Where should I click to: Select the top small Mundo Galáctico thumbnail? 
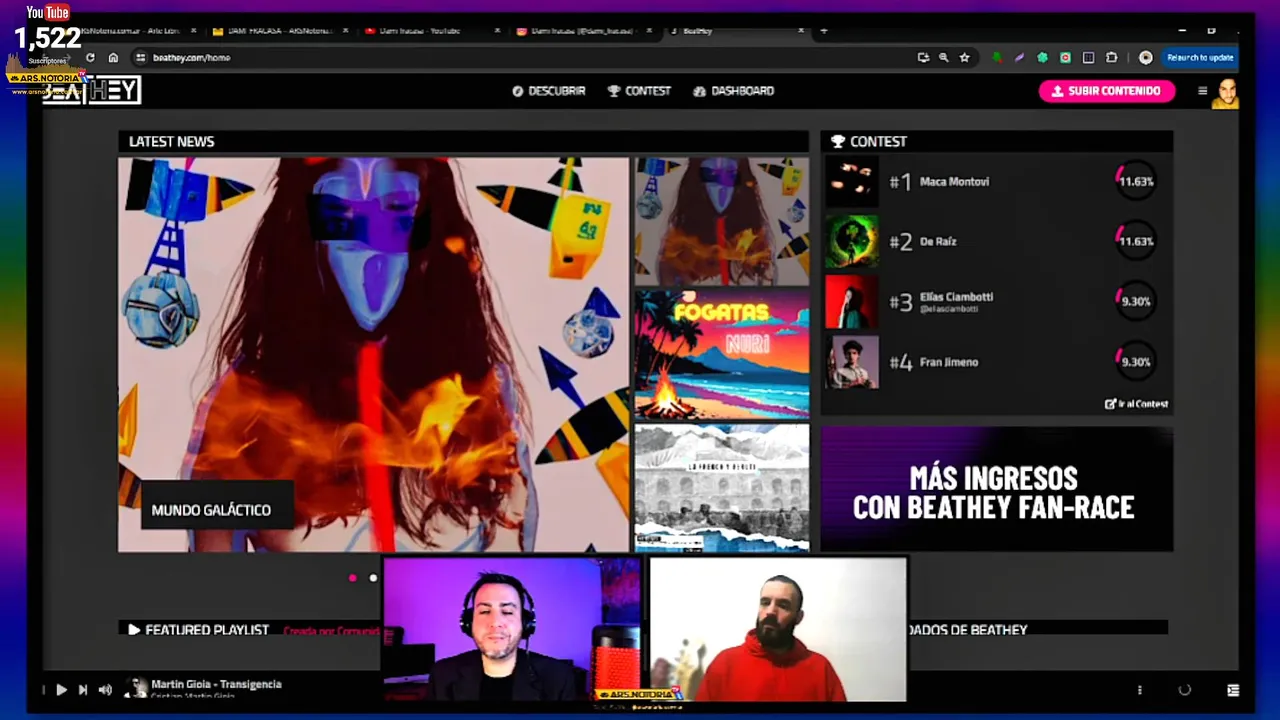(x=722, y=221)
